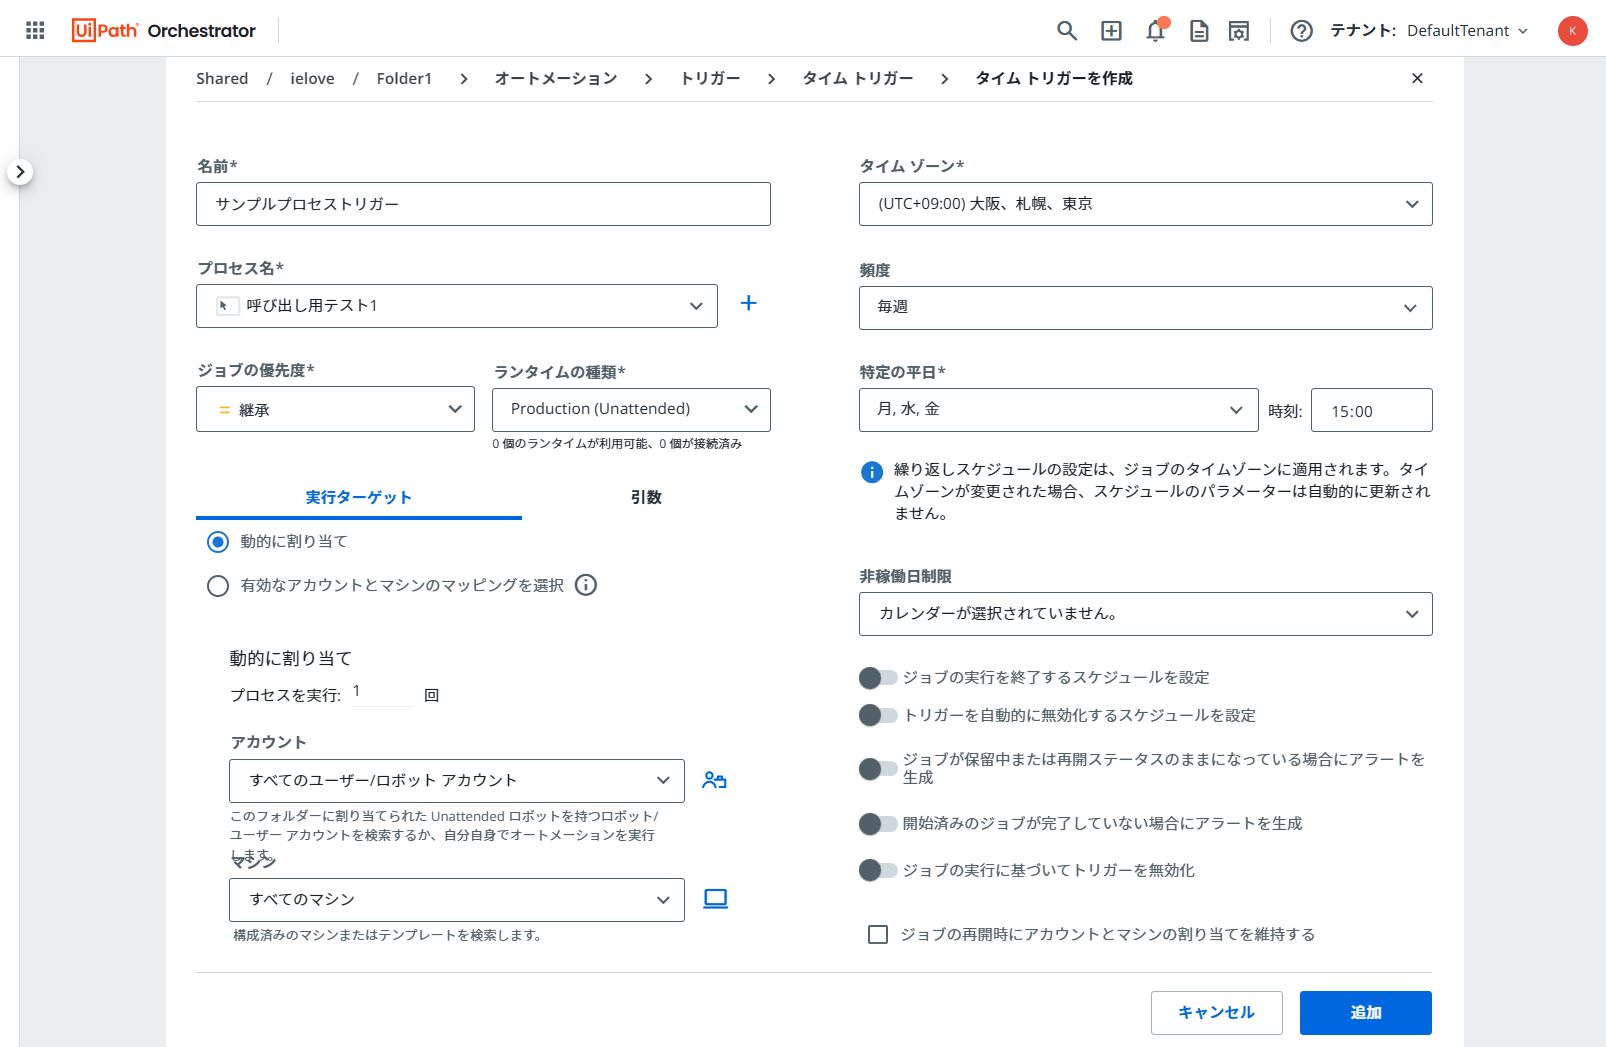
Task: Go to Shared breadcrumb
Action: 222,78
